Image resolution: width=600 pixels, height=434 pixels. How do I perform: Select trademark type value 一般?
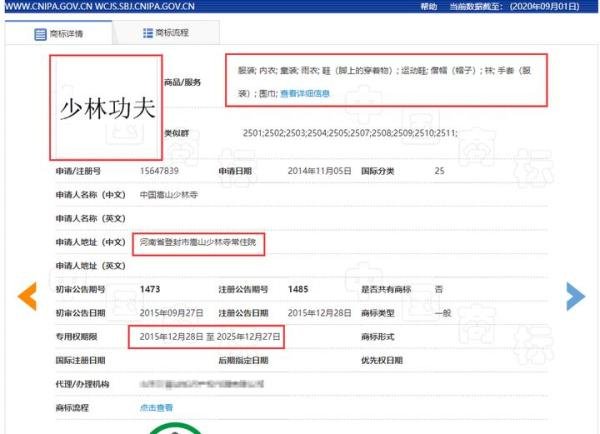443,313
